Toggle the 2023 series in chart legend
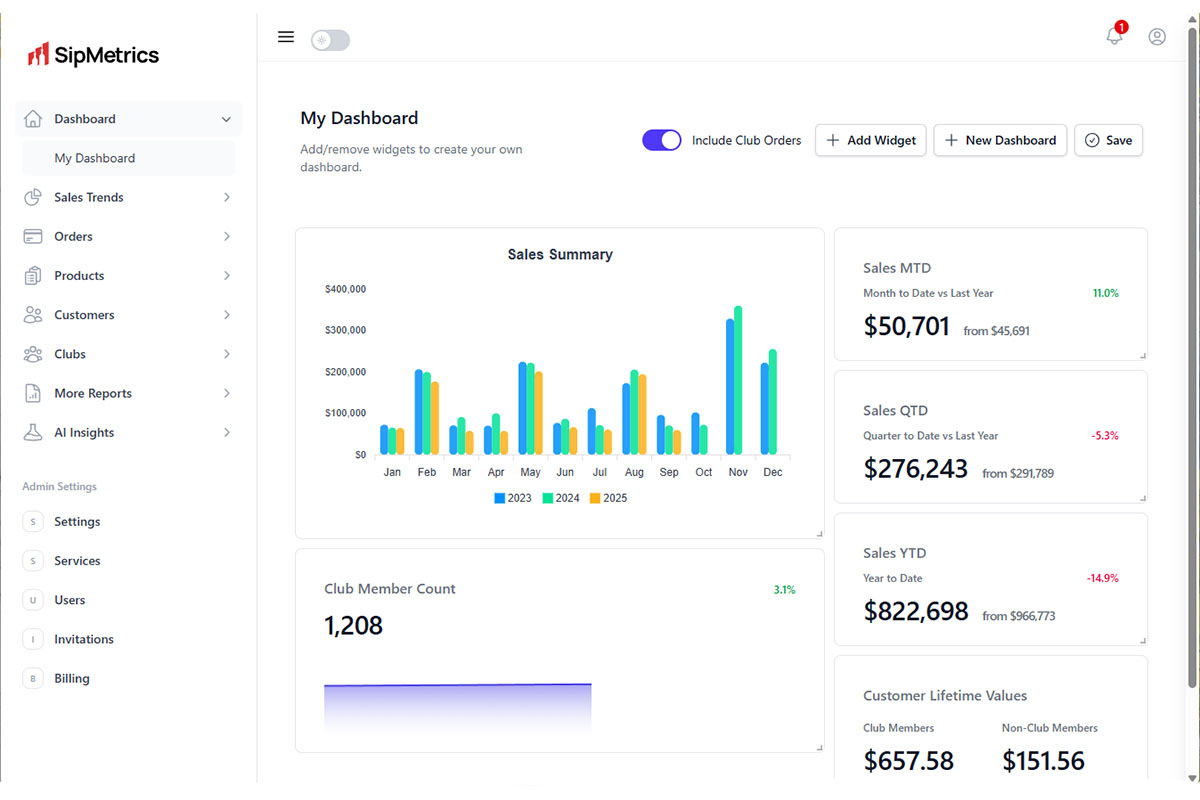This screenshot has width=1200, height=800. point(513,498)
